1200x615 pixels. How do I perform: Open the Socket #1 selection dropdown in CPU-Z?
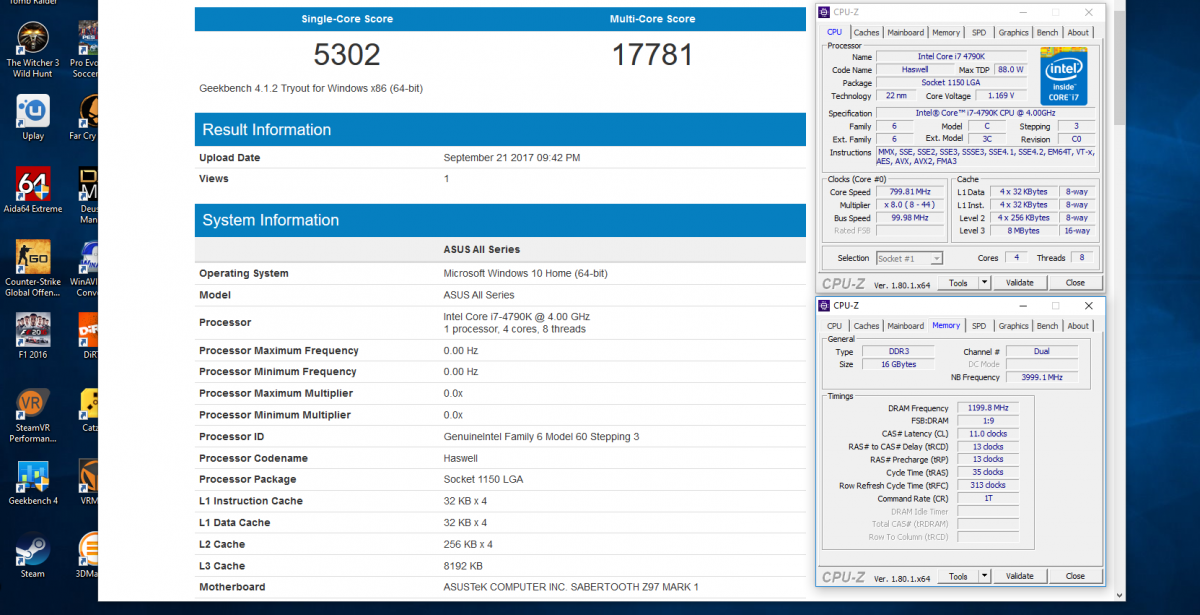[x=909, y=258]
